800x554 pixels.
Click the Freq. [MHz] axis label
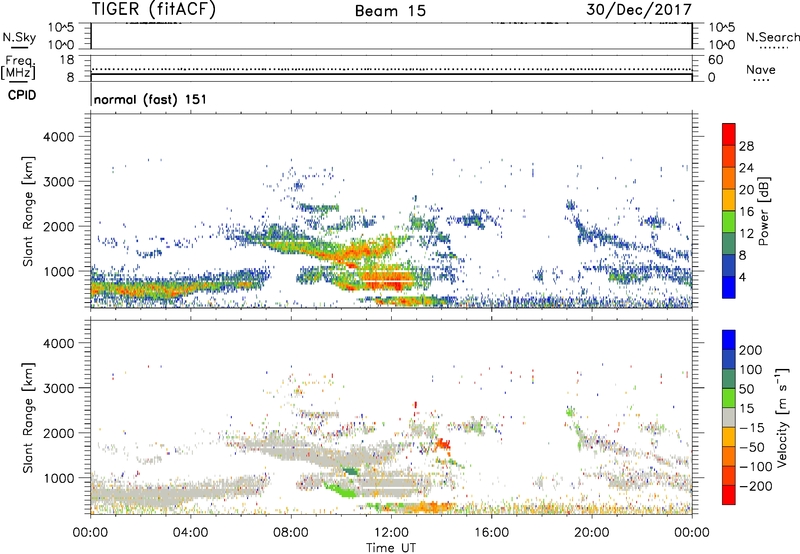pyautogui.click(x=18, y=68)
